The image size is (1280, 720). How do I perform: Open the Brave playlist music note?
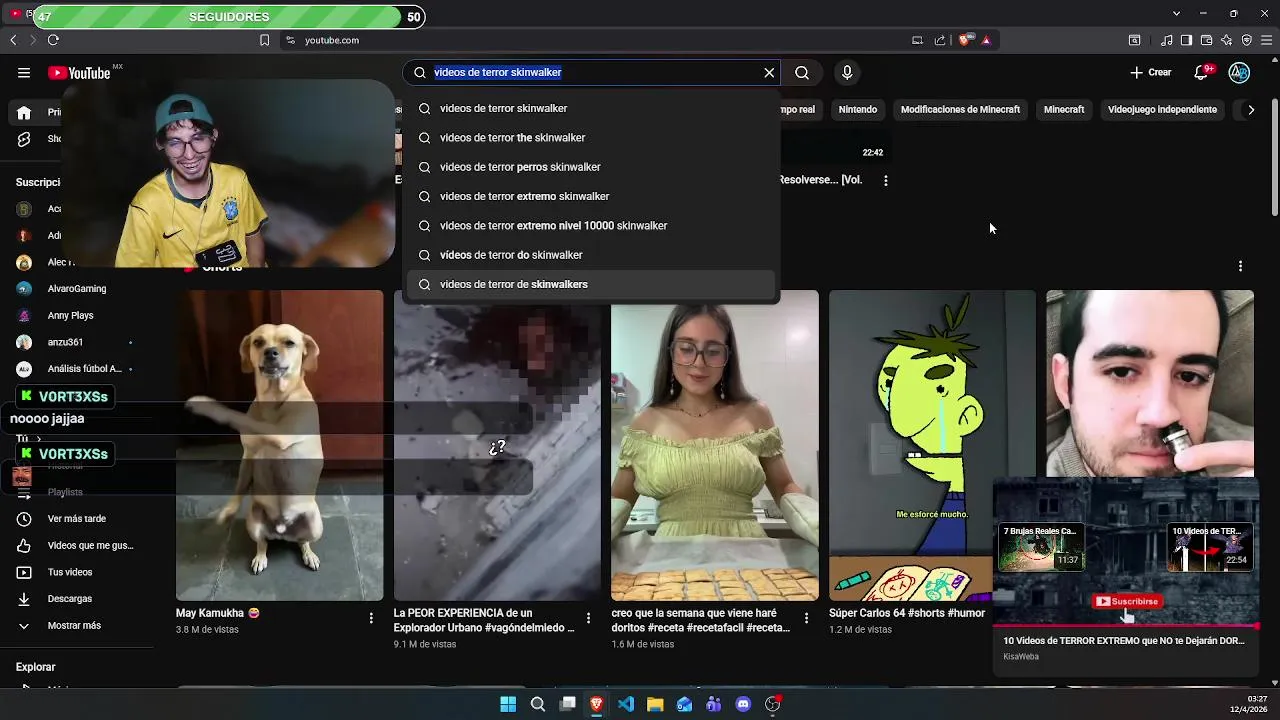1166,40
